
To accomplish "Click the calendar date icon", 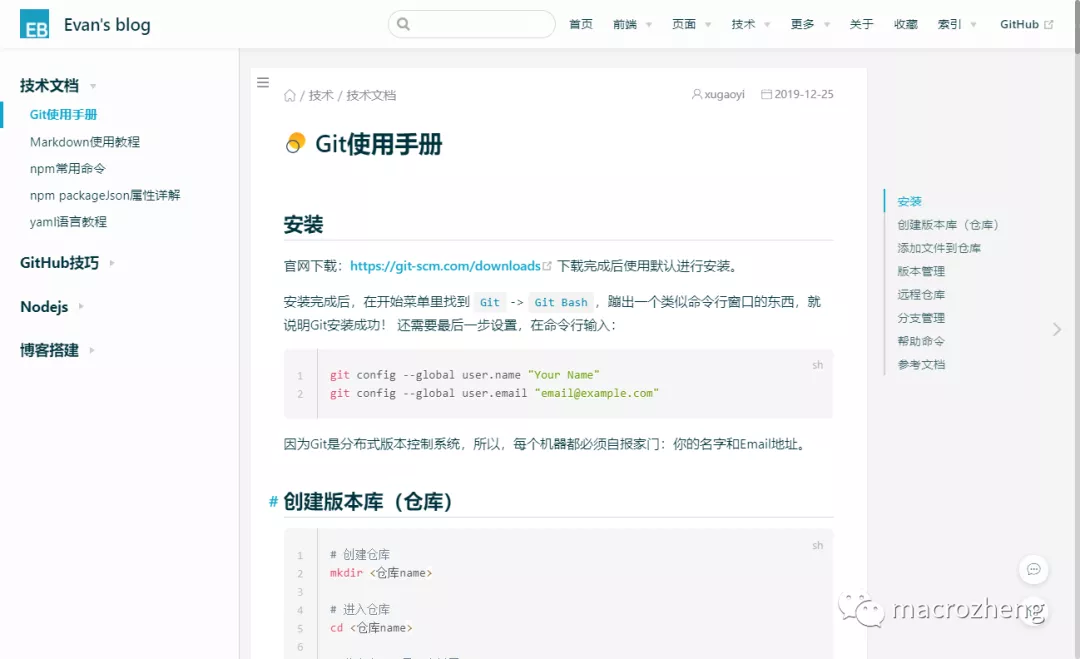I will 767,94.
